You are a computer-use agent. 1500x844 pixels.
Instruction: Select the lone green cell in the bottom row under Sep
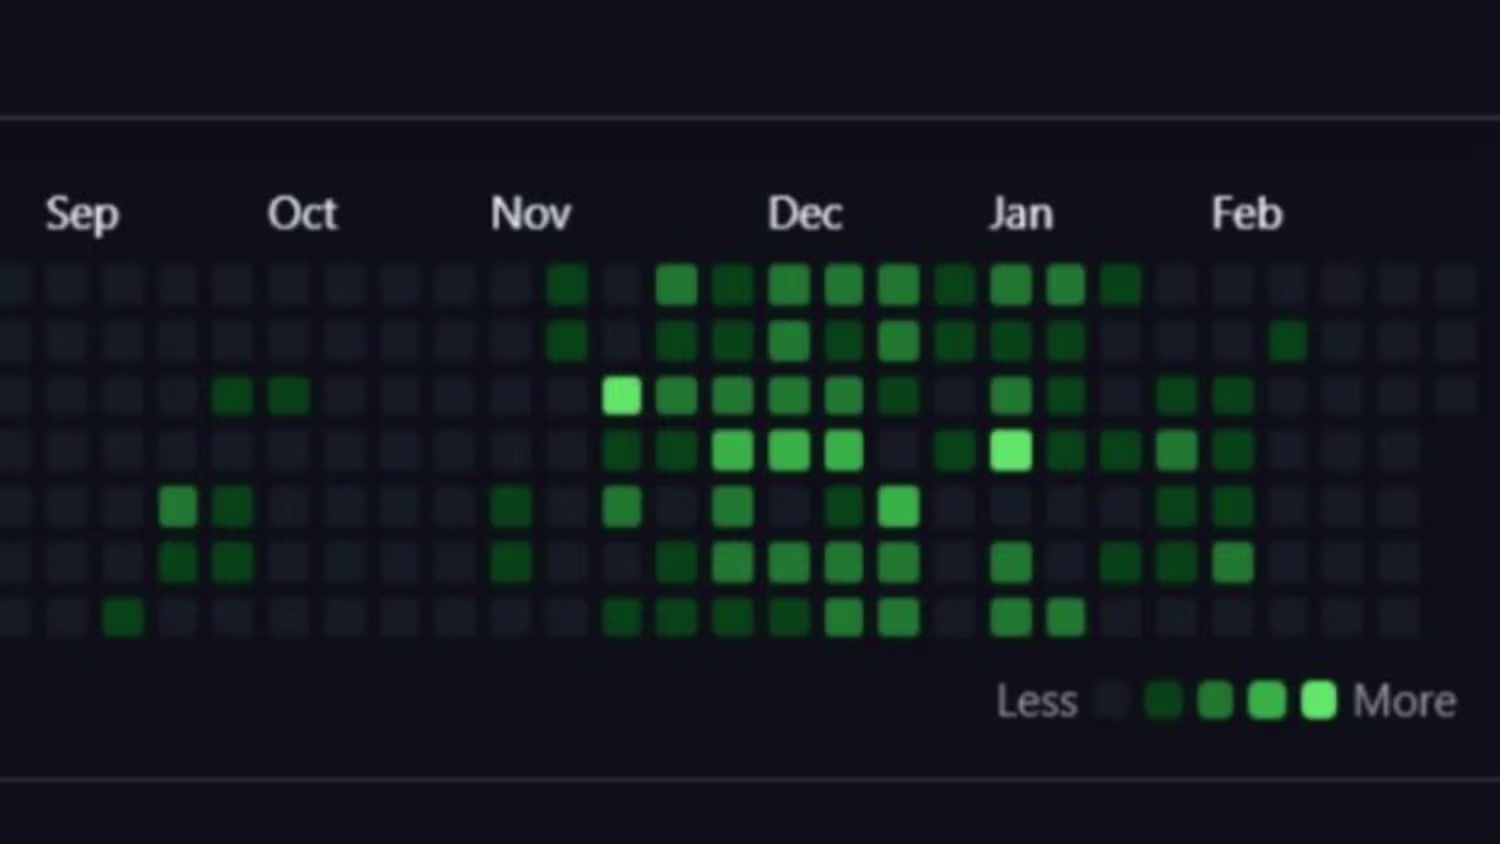point(123,617)
